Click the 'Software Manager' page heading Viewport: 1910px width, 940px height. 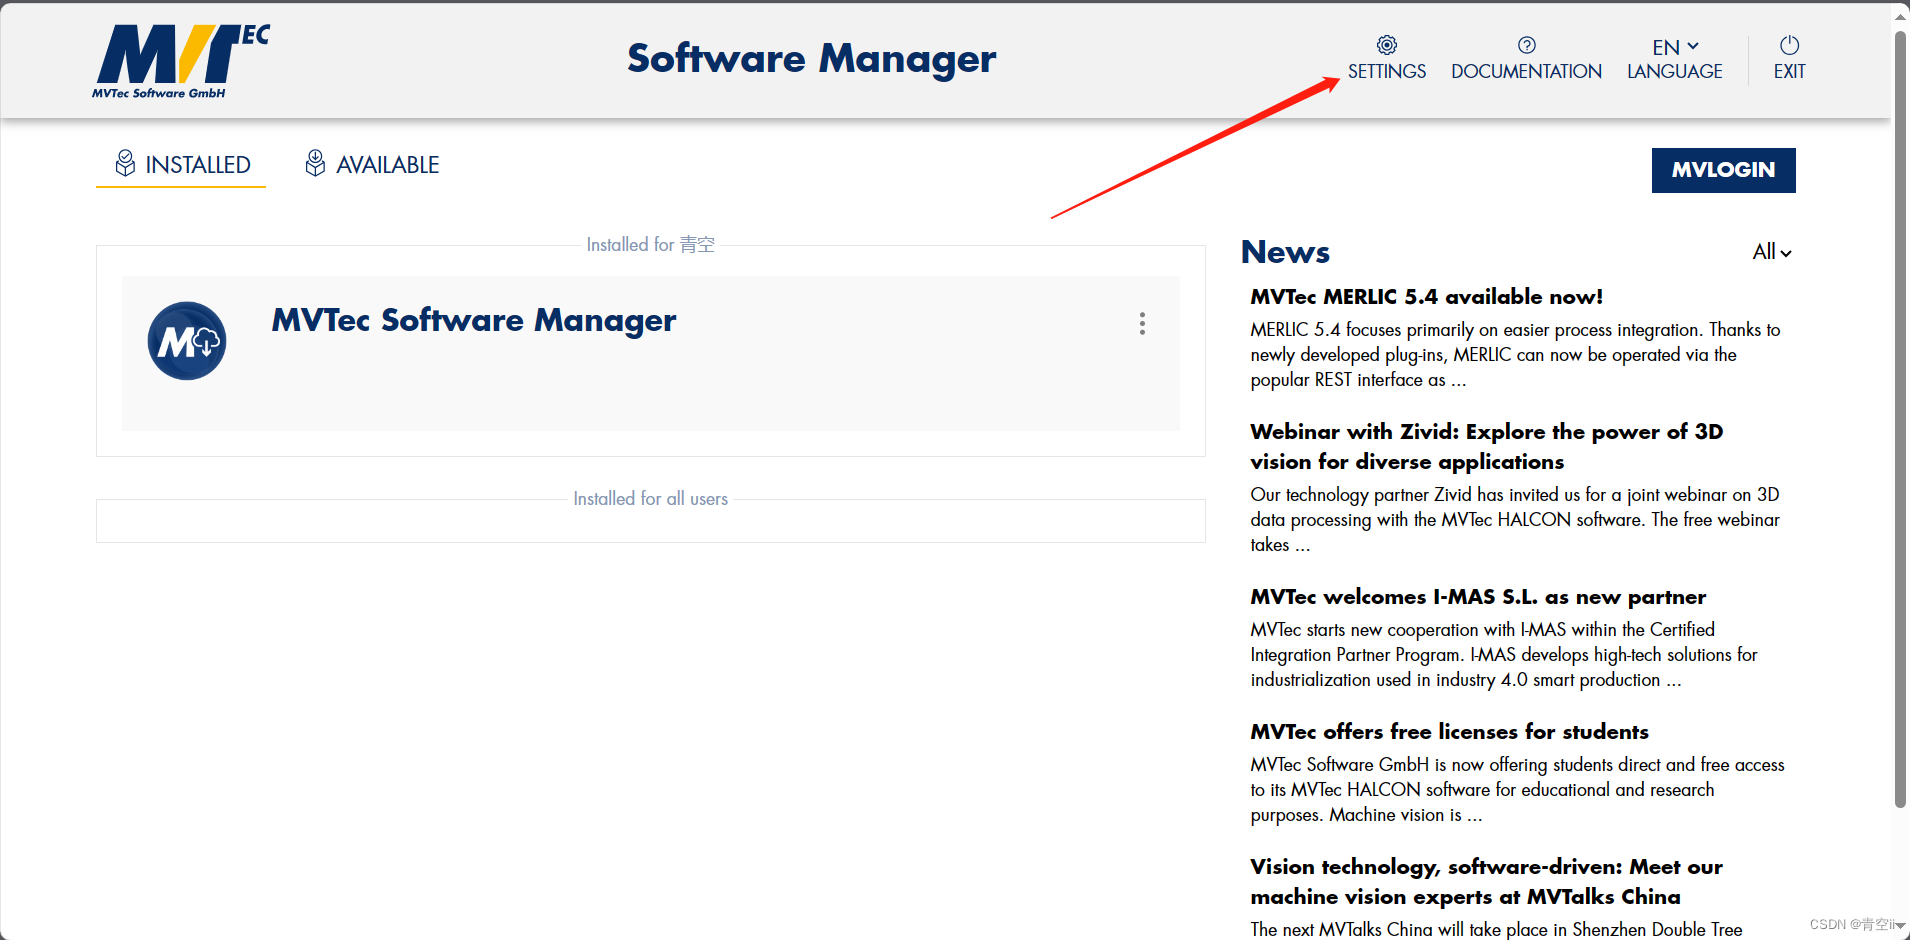pos(811,59)
